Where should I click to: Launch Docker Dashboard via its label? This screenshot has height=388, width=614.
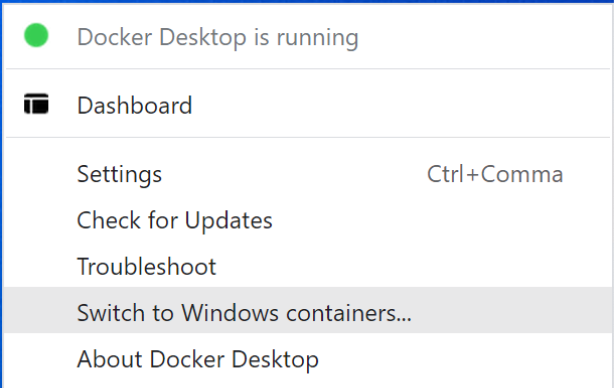coord(135,105)
